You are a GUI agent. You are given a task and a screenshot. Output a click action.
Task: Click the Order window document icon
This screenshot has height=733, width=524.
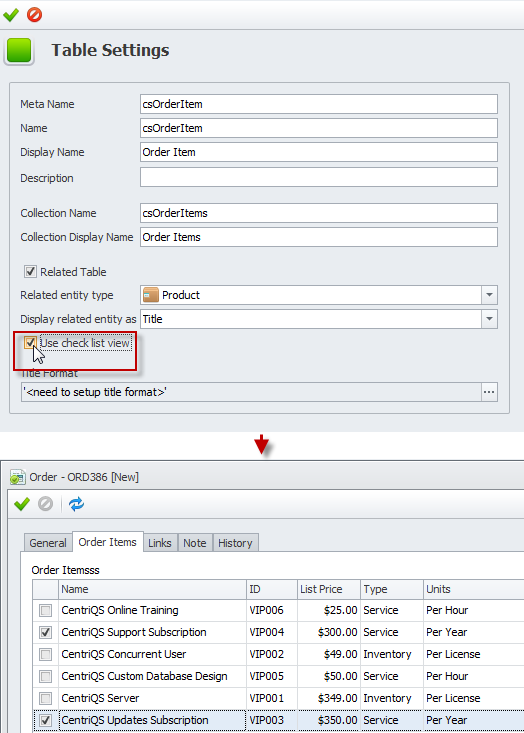pos(17,477)
